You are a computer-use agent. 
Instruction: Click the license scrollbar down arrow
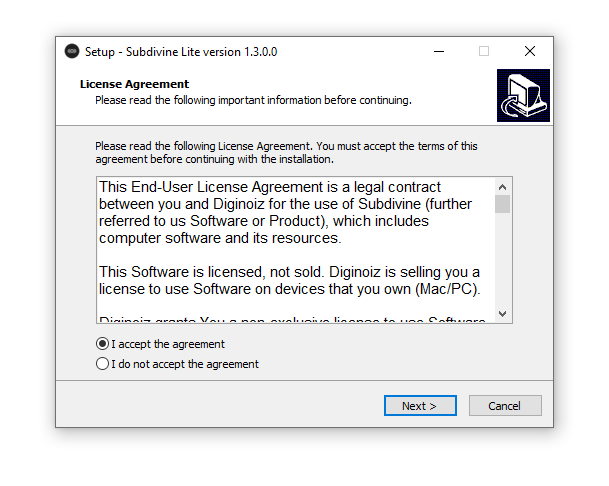(x=503, y=314)
